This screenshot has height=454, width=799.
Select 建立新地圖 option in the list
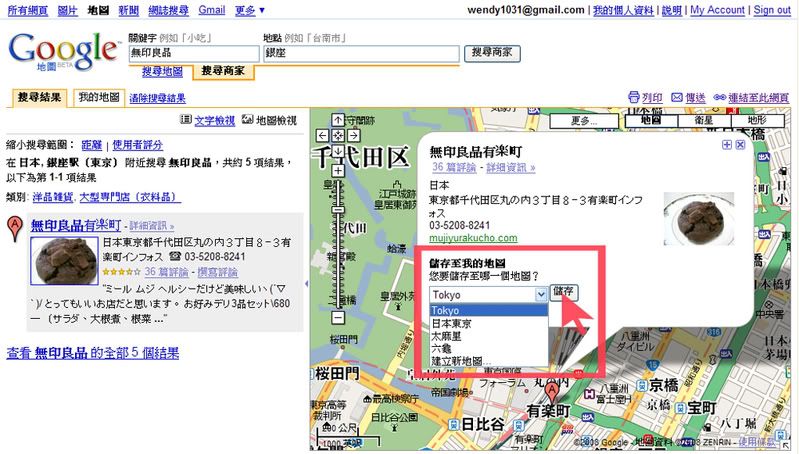463,360
